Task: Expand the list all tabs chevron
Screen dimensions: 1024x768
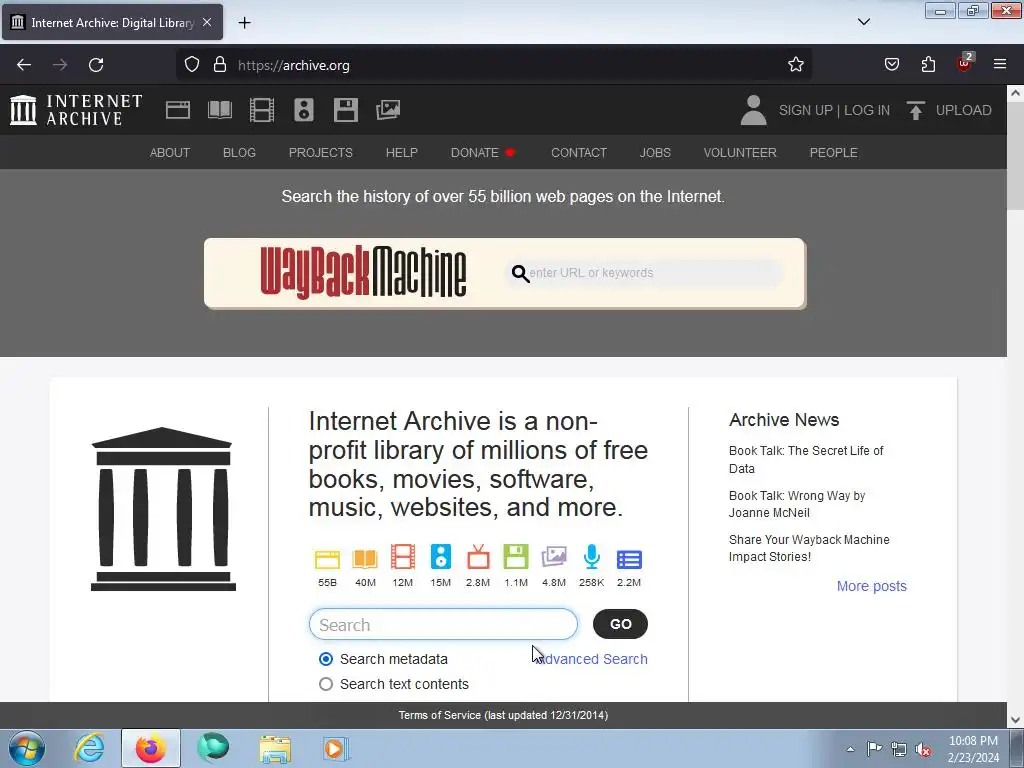Action: click(x=863, y=22)
